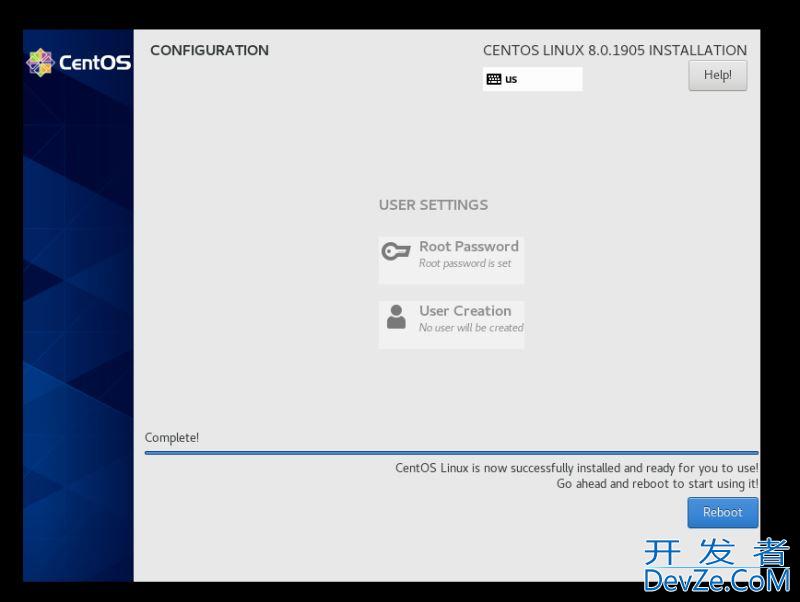
Task: Open Root Password settings
Action: tap(451, 260)
